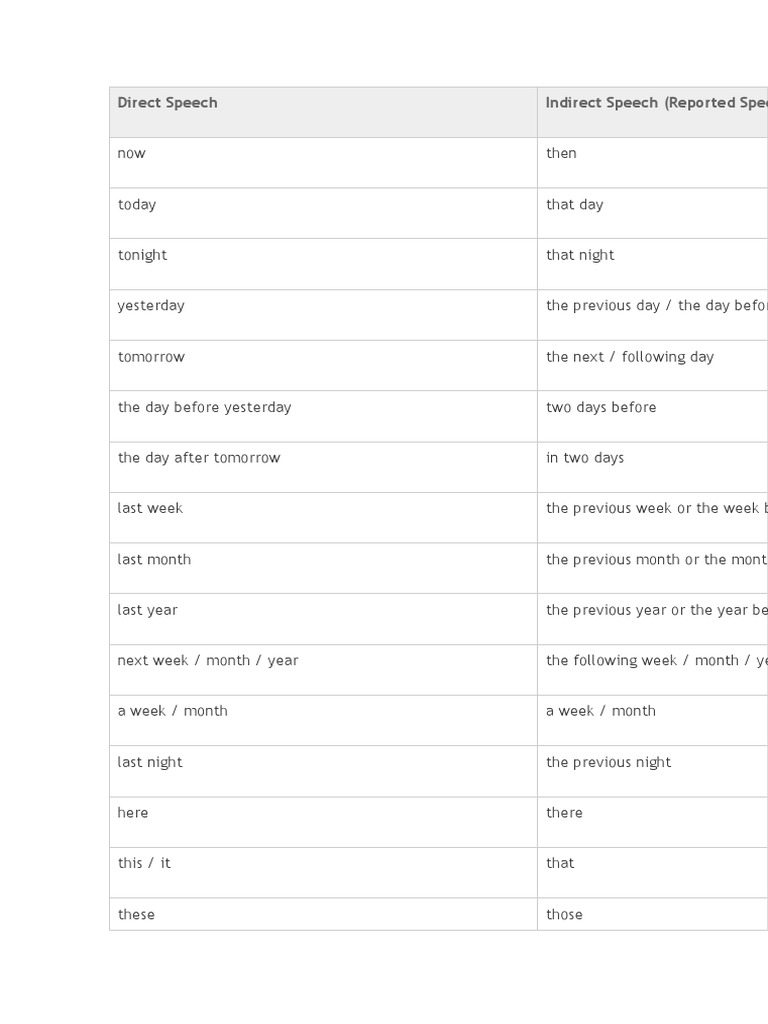Click the "tomorrow" cell
768x1024 pixels.
coord(151,357)
